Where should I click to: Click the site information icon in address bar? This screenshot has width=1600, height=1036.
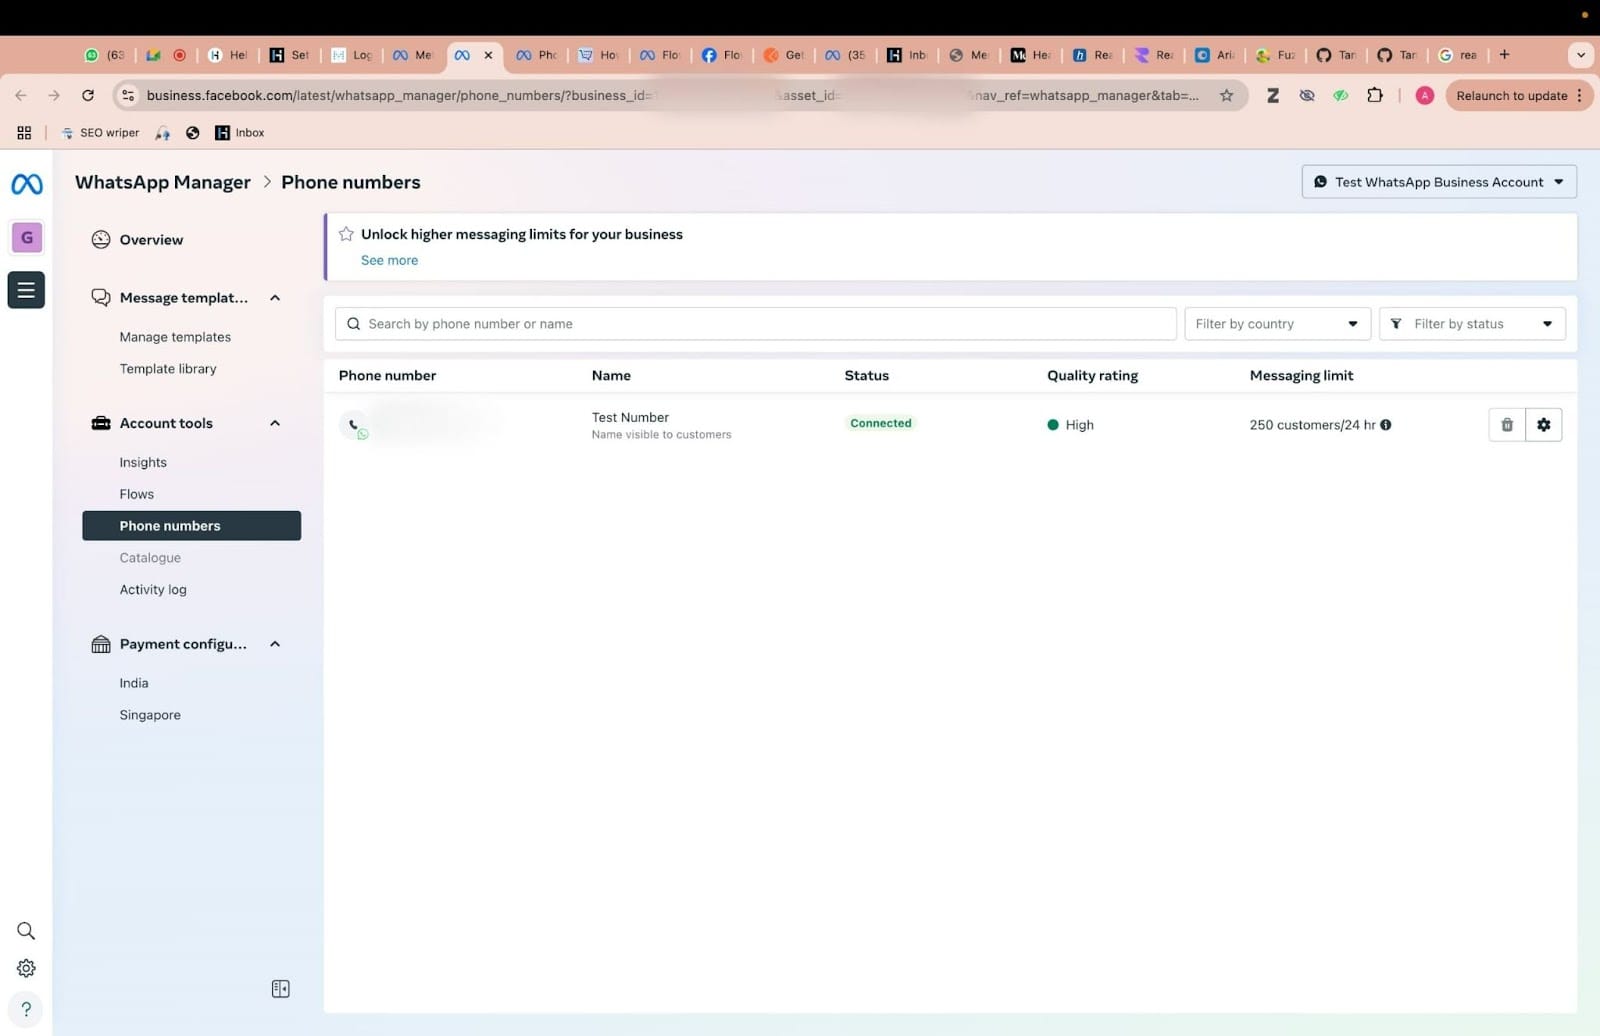(128, 96)
